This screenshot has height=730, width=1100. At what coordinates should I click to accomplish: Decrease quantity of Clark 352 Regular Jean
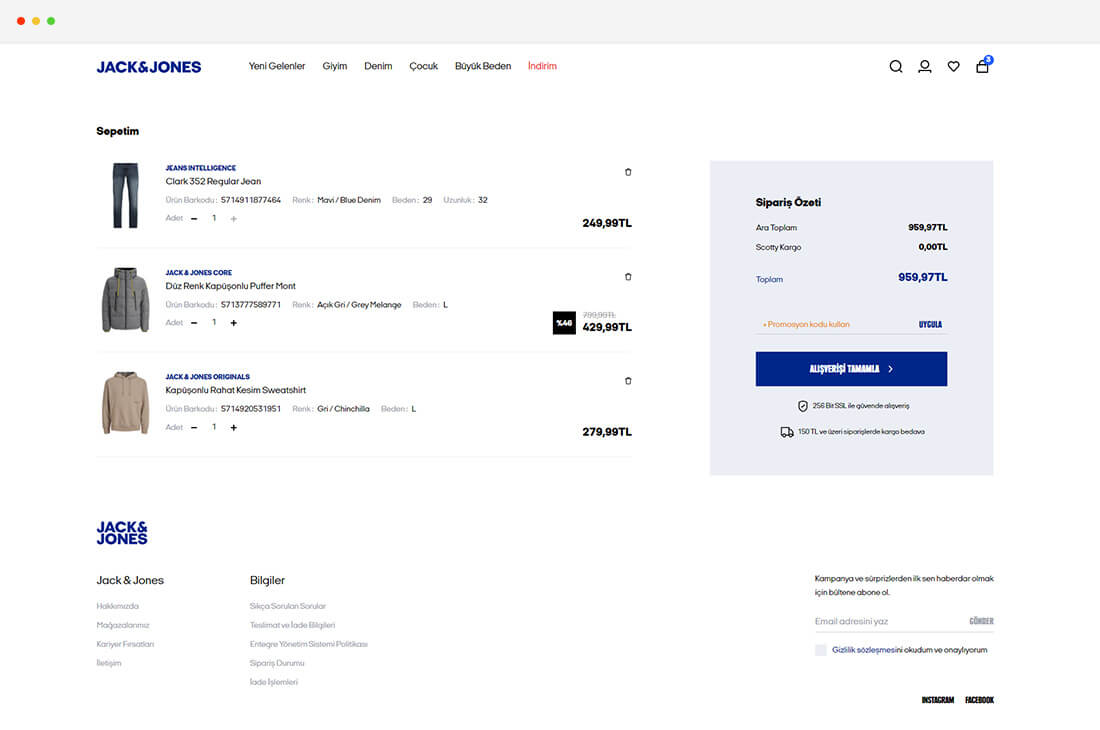click(x=194, y=219)
